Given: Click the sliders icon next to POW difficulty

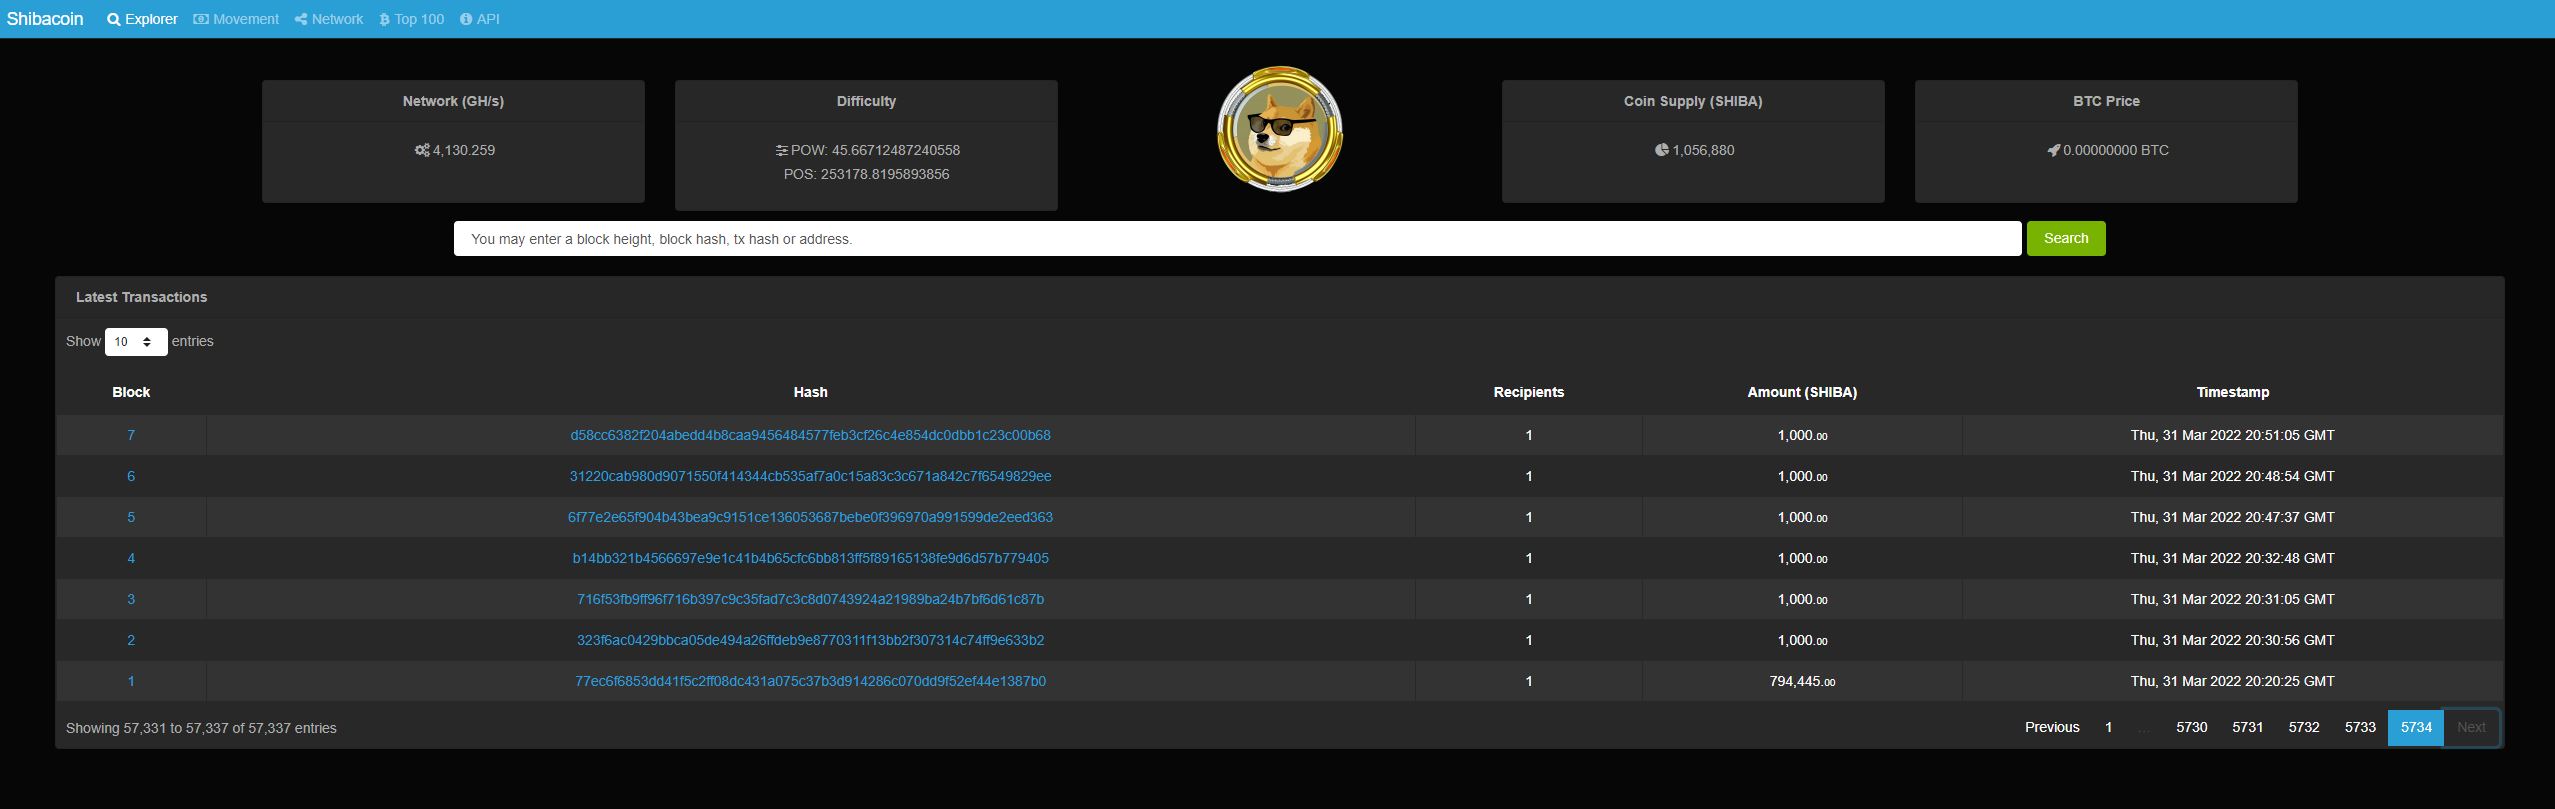Looking at the screenshot, I should (781, 150).
